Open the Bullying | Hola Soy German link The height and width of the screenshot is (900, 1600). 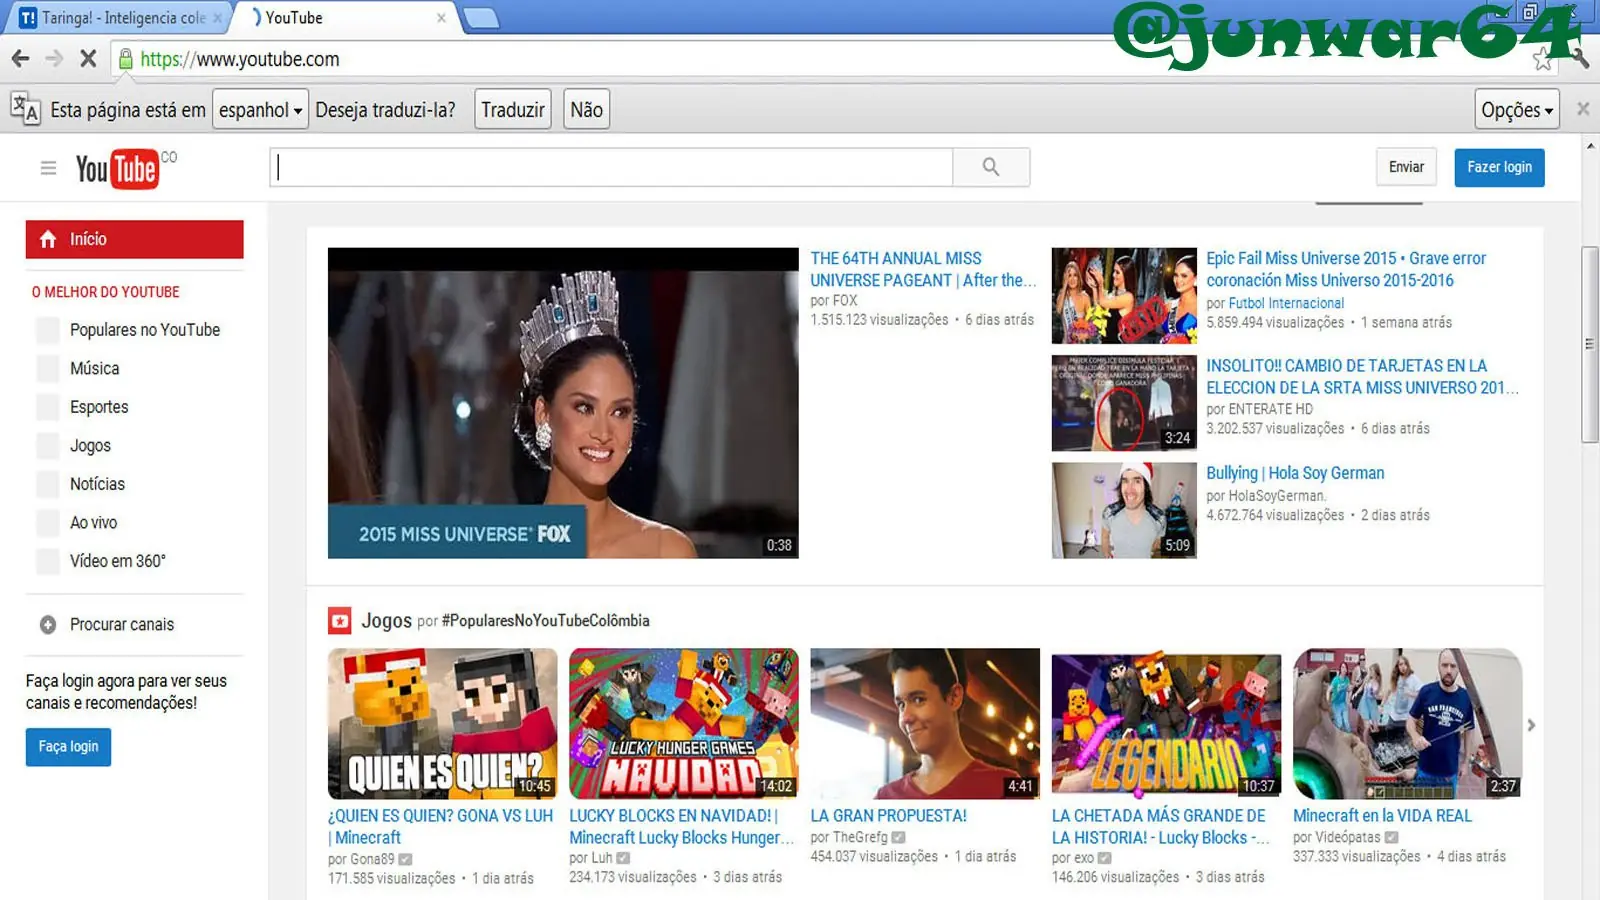(1295, 473)
